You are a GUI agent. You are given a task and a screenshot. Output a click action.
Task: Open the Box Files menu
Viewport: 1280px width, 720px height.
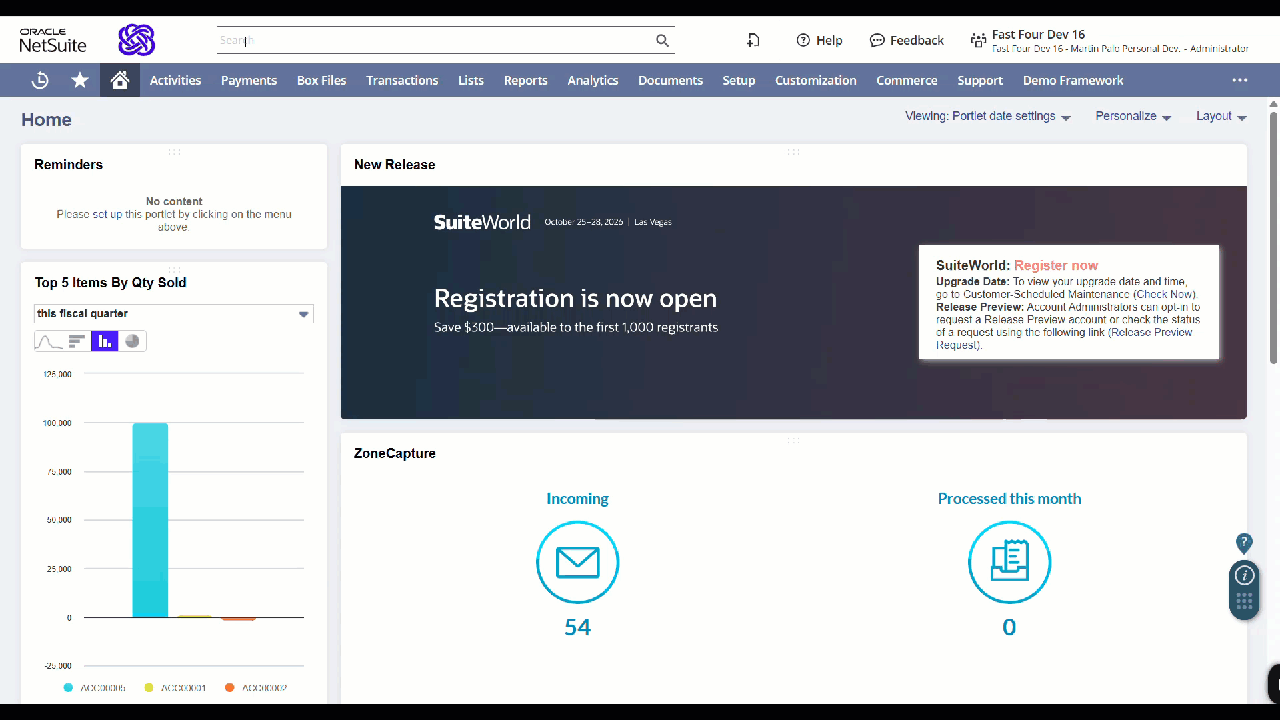[x=322, y=80]
